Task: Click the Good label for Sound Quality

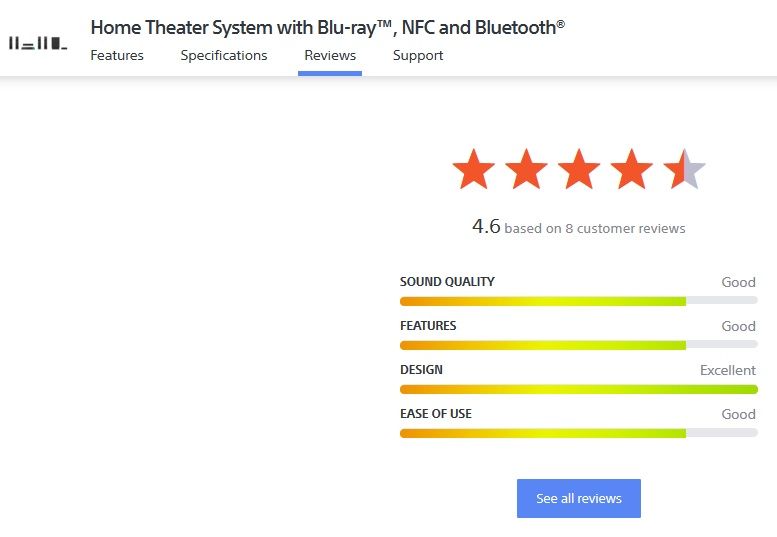Action: click(x=738, y=282)
